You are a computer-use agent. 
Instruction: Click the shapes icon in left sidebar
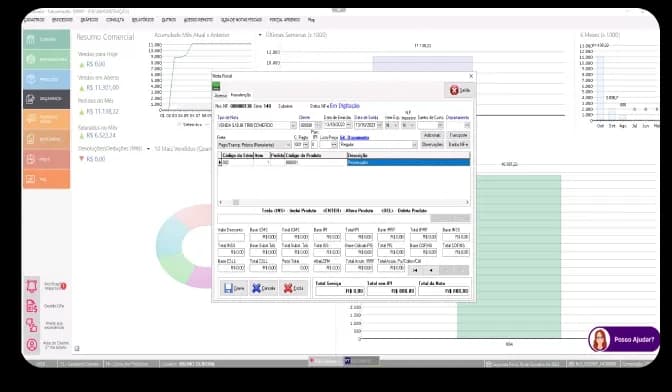(32, 325)
